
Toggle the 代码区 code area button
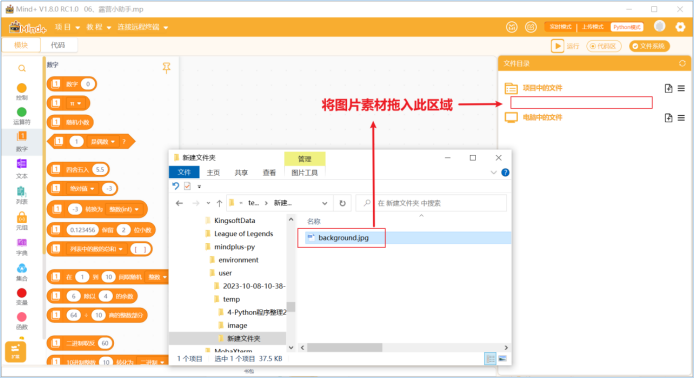[x=604, y=46]
